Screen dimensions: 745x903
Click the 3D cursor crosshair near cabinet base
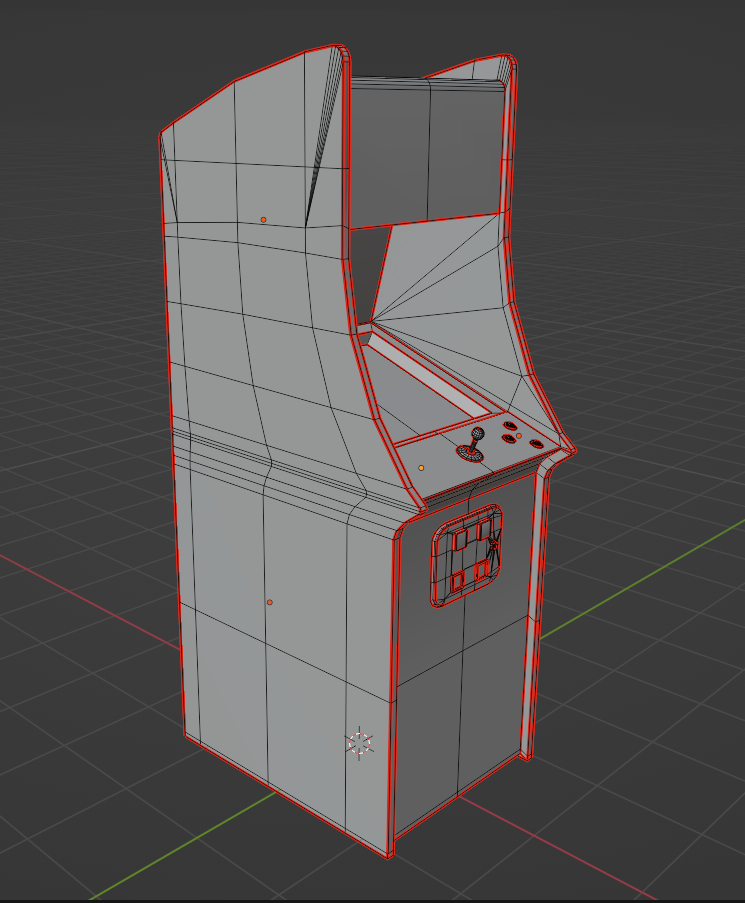360,743
